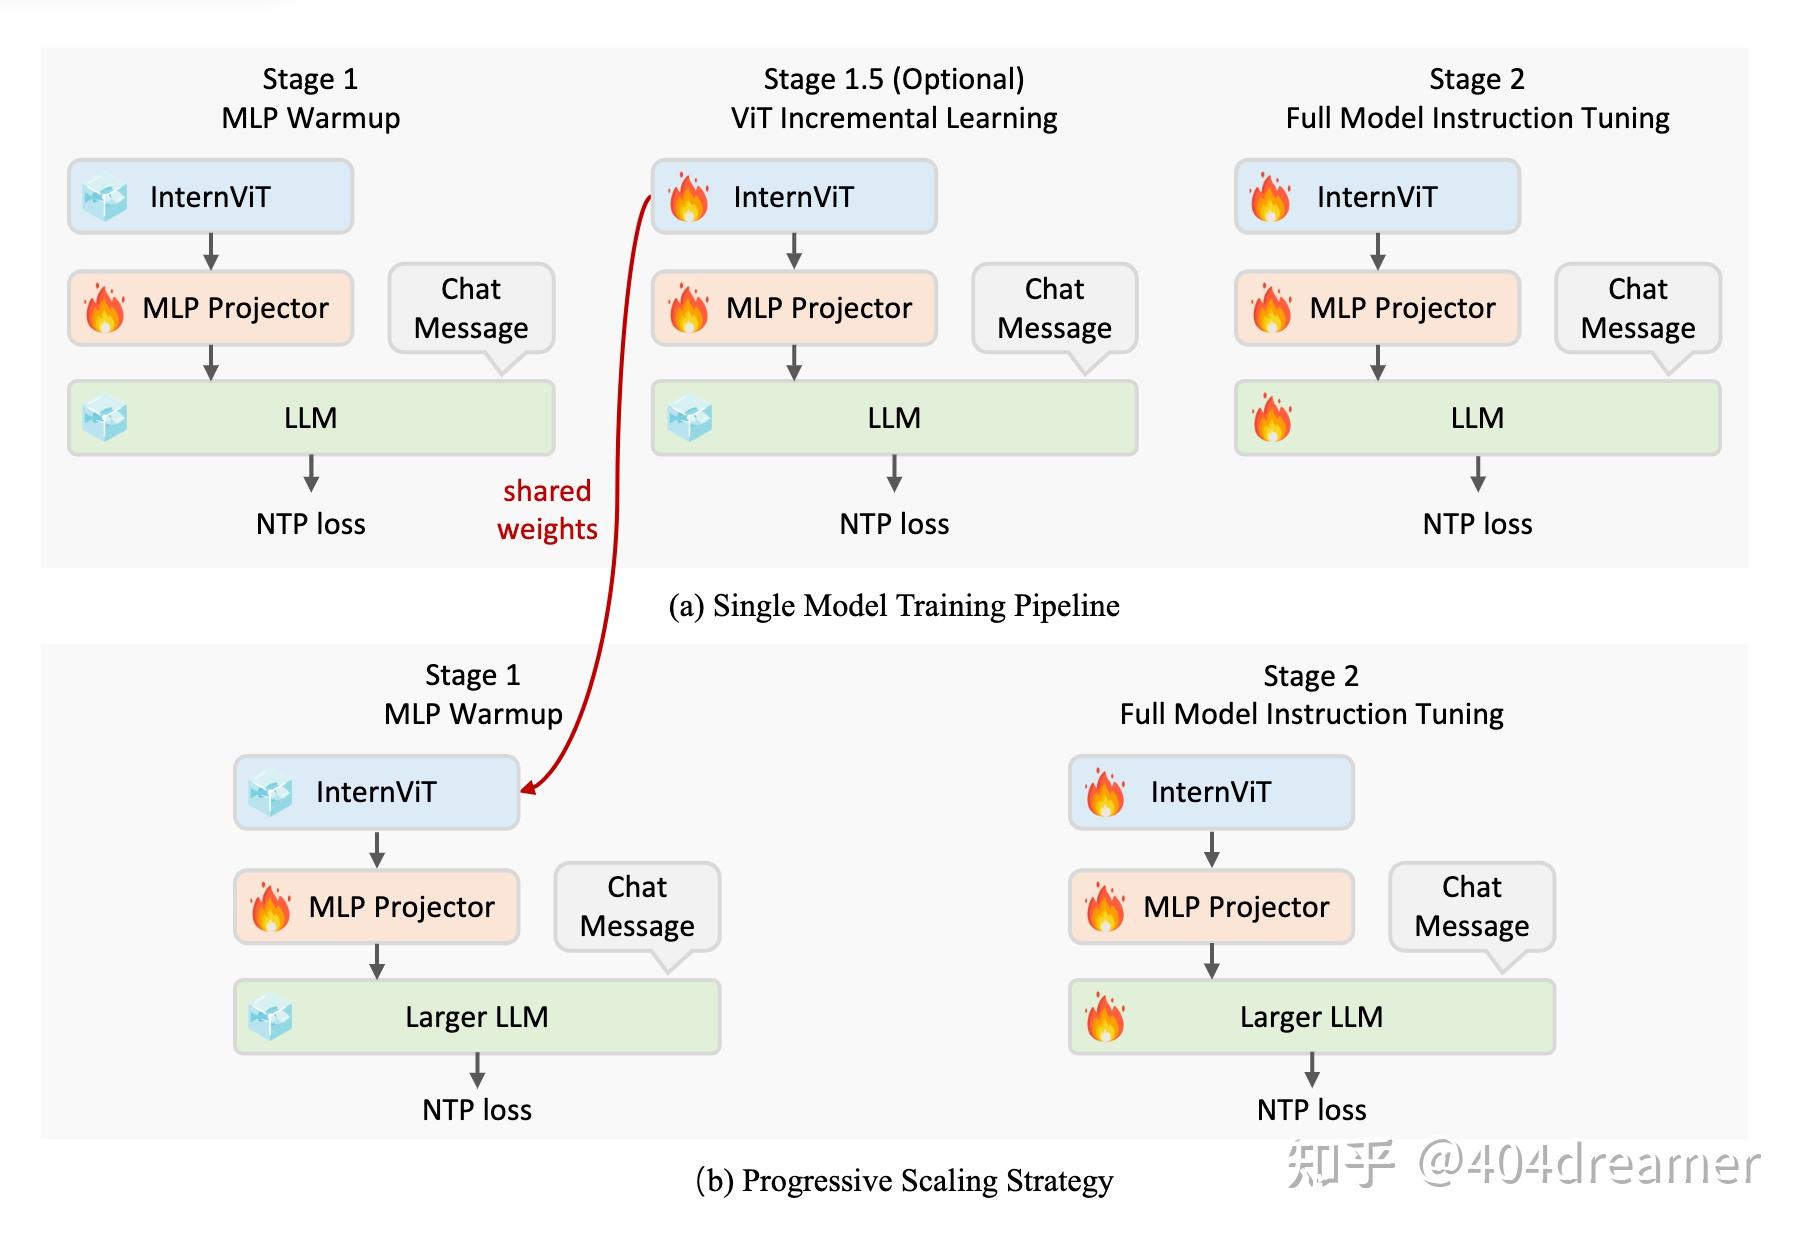
Task: Click the '@404dreamer' watermark text
Action: [1588, 1165]
